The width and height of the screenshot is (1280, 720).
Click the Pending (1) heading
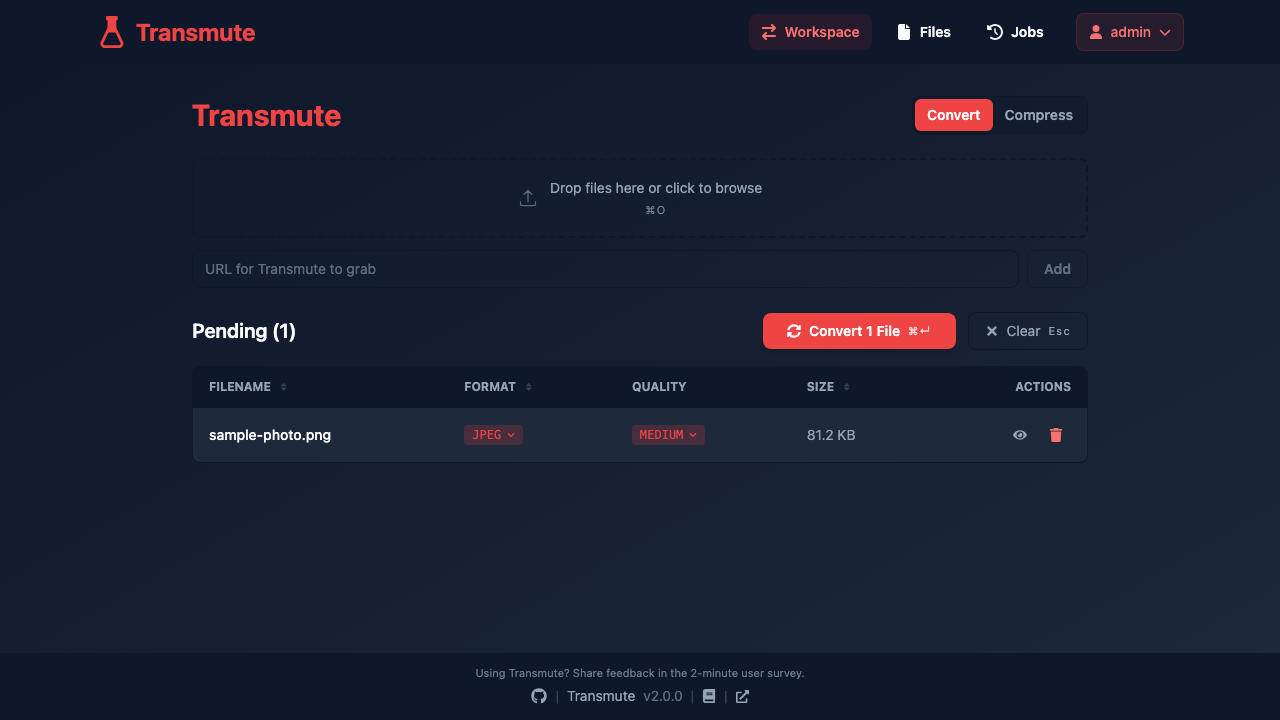click(x=244, y=331)
